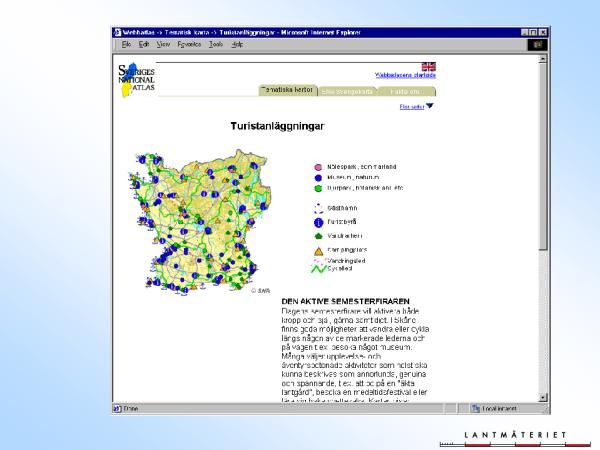Screen dimensions: 600x450
Task: Click the green cycle route line symbol
Action: (x=317, y=270)
